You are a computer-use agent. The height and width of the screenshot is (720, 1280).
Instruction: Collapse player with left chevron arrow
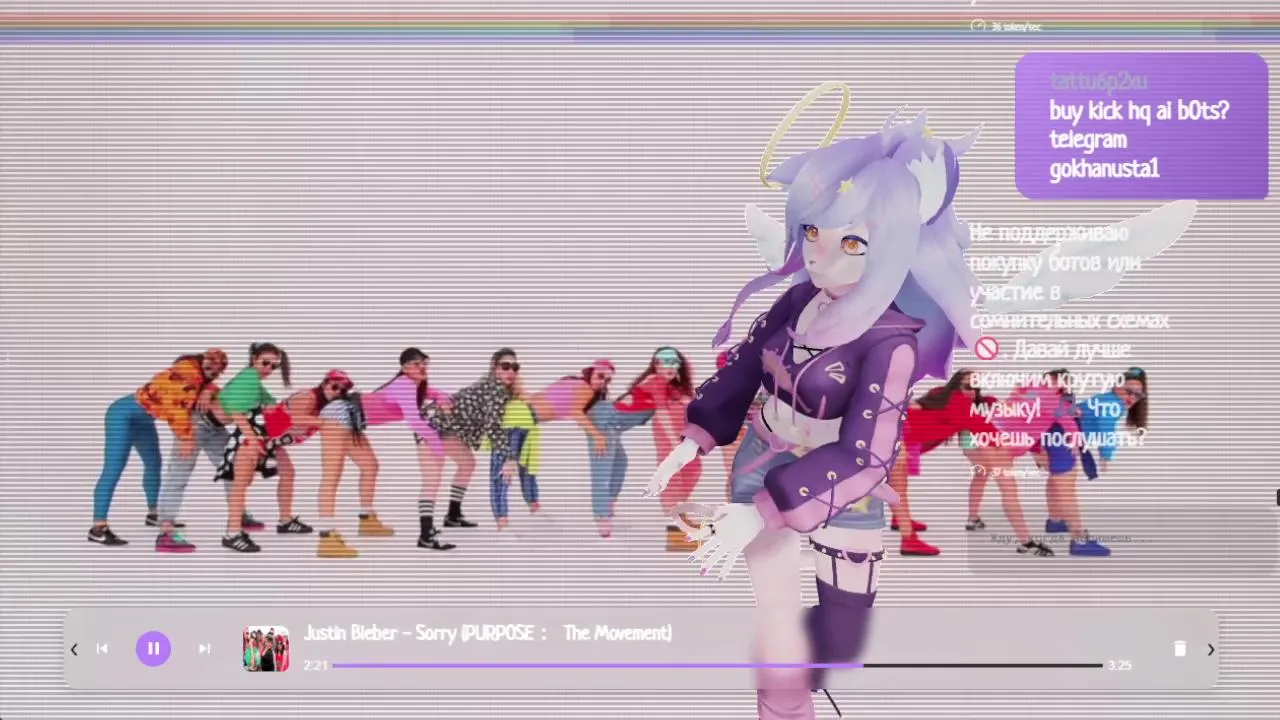click(x=74, y=649)
